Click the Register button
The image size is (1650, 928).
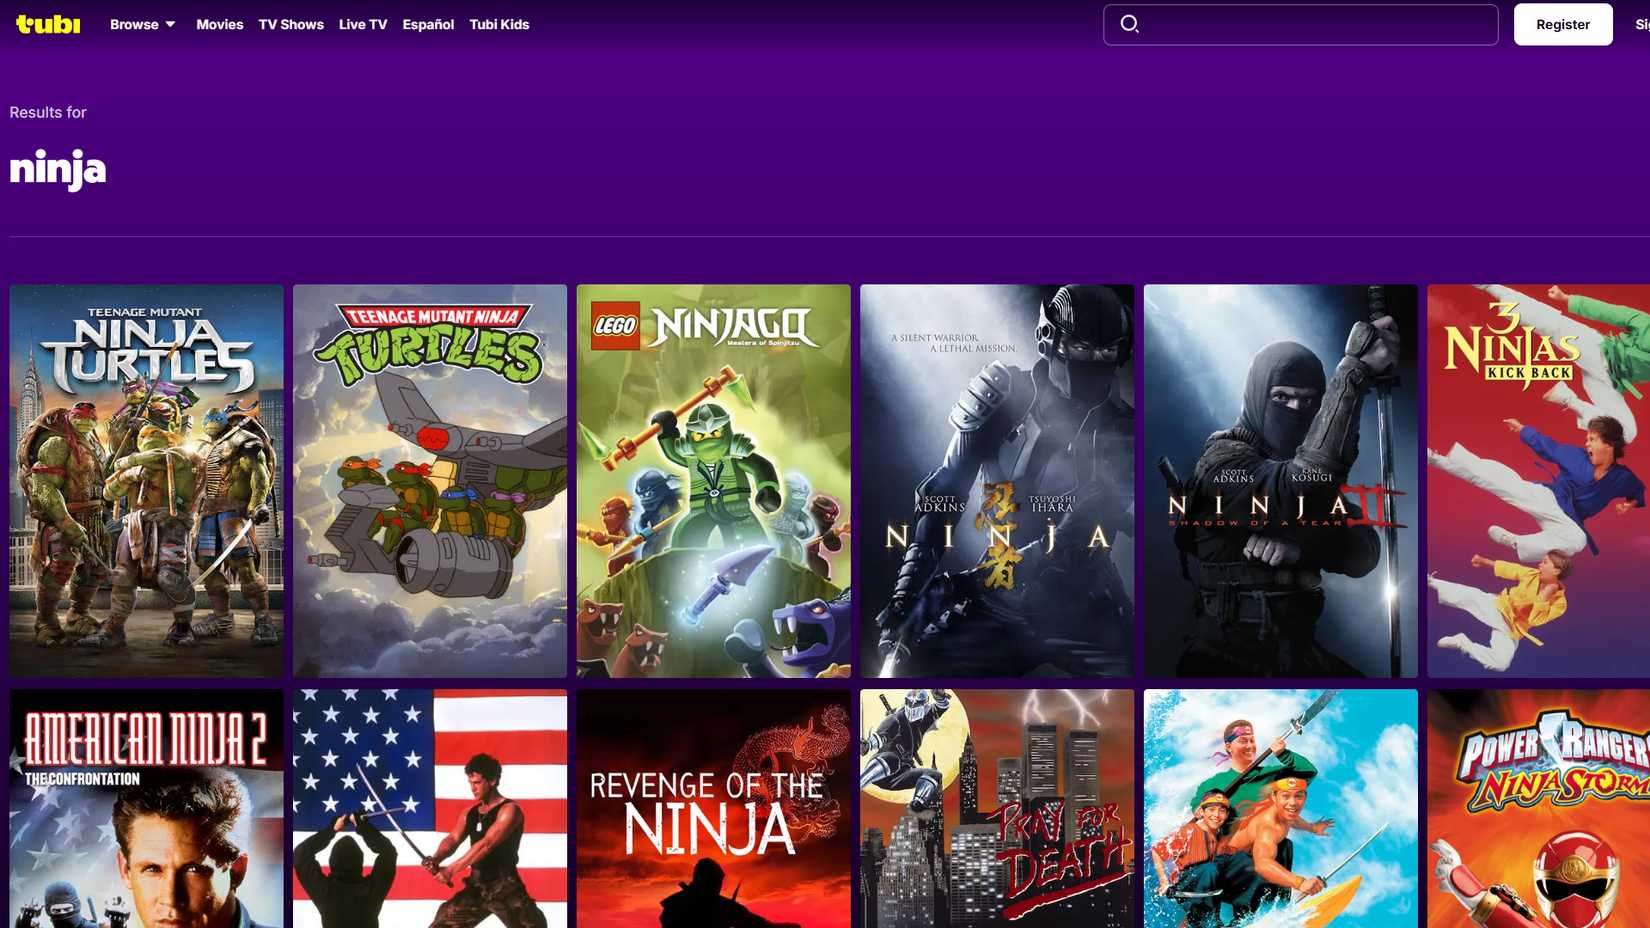(x=1563, y=24)
